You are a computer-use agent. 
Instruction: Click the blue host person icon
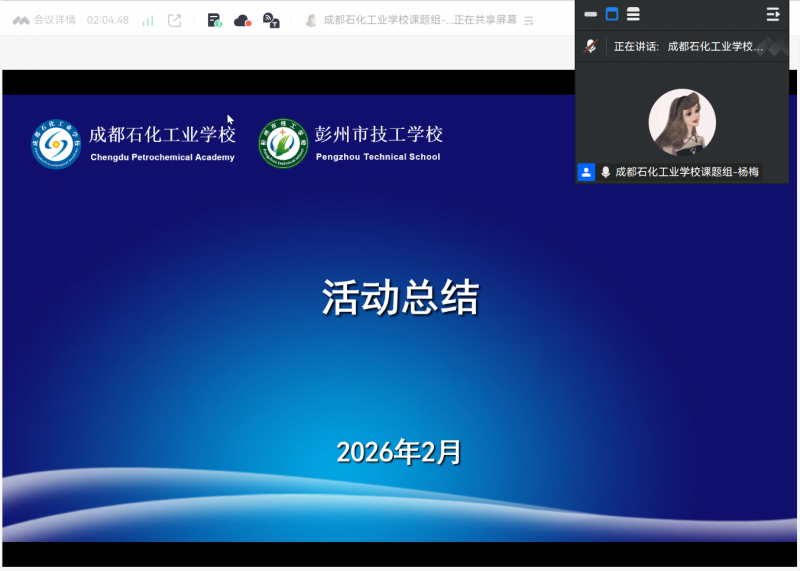pos(586,172)
